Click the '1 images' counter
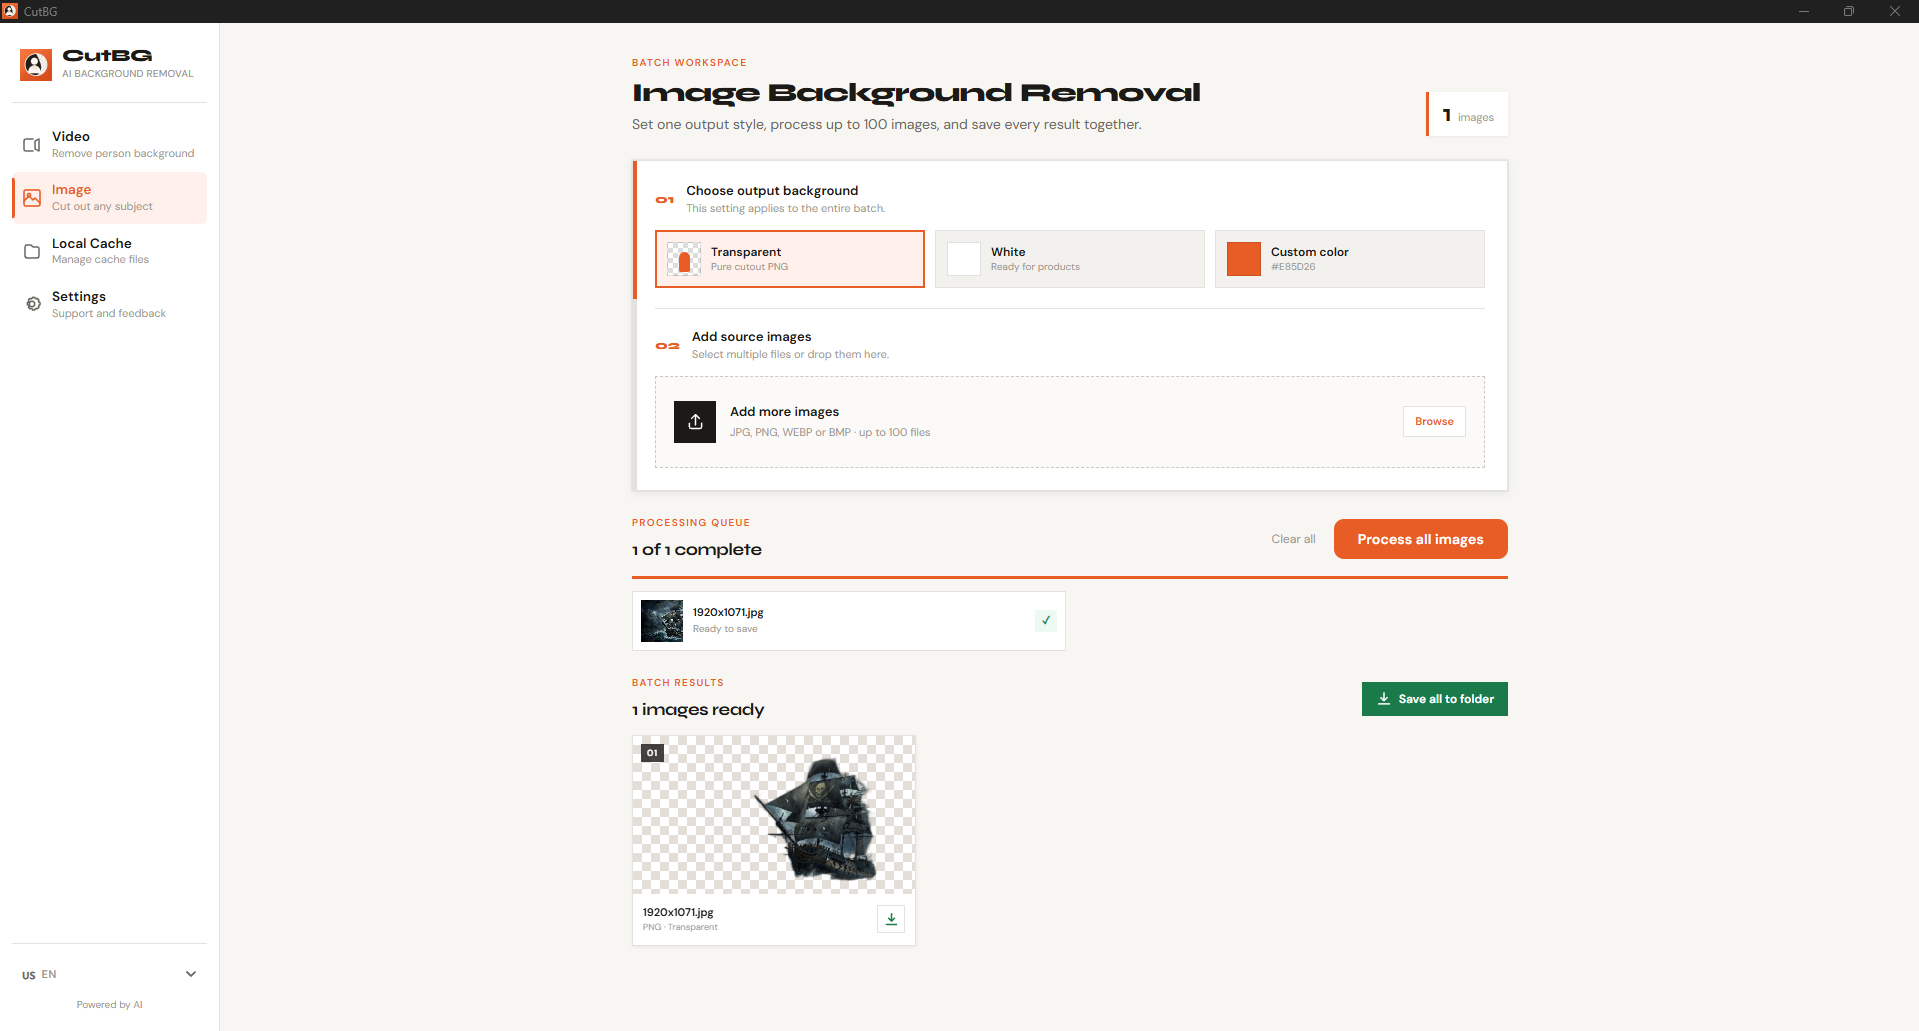The height and width of the screenshot is (1031, 1919). 1468,115
